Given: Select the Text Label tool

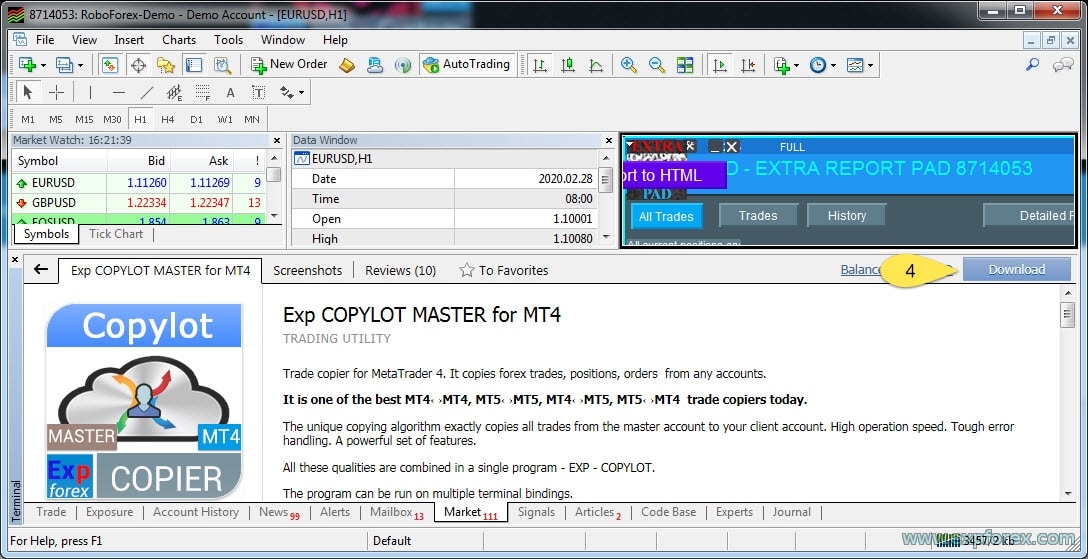Looking at the screenshot, I should [259, 92].
